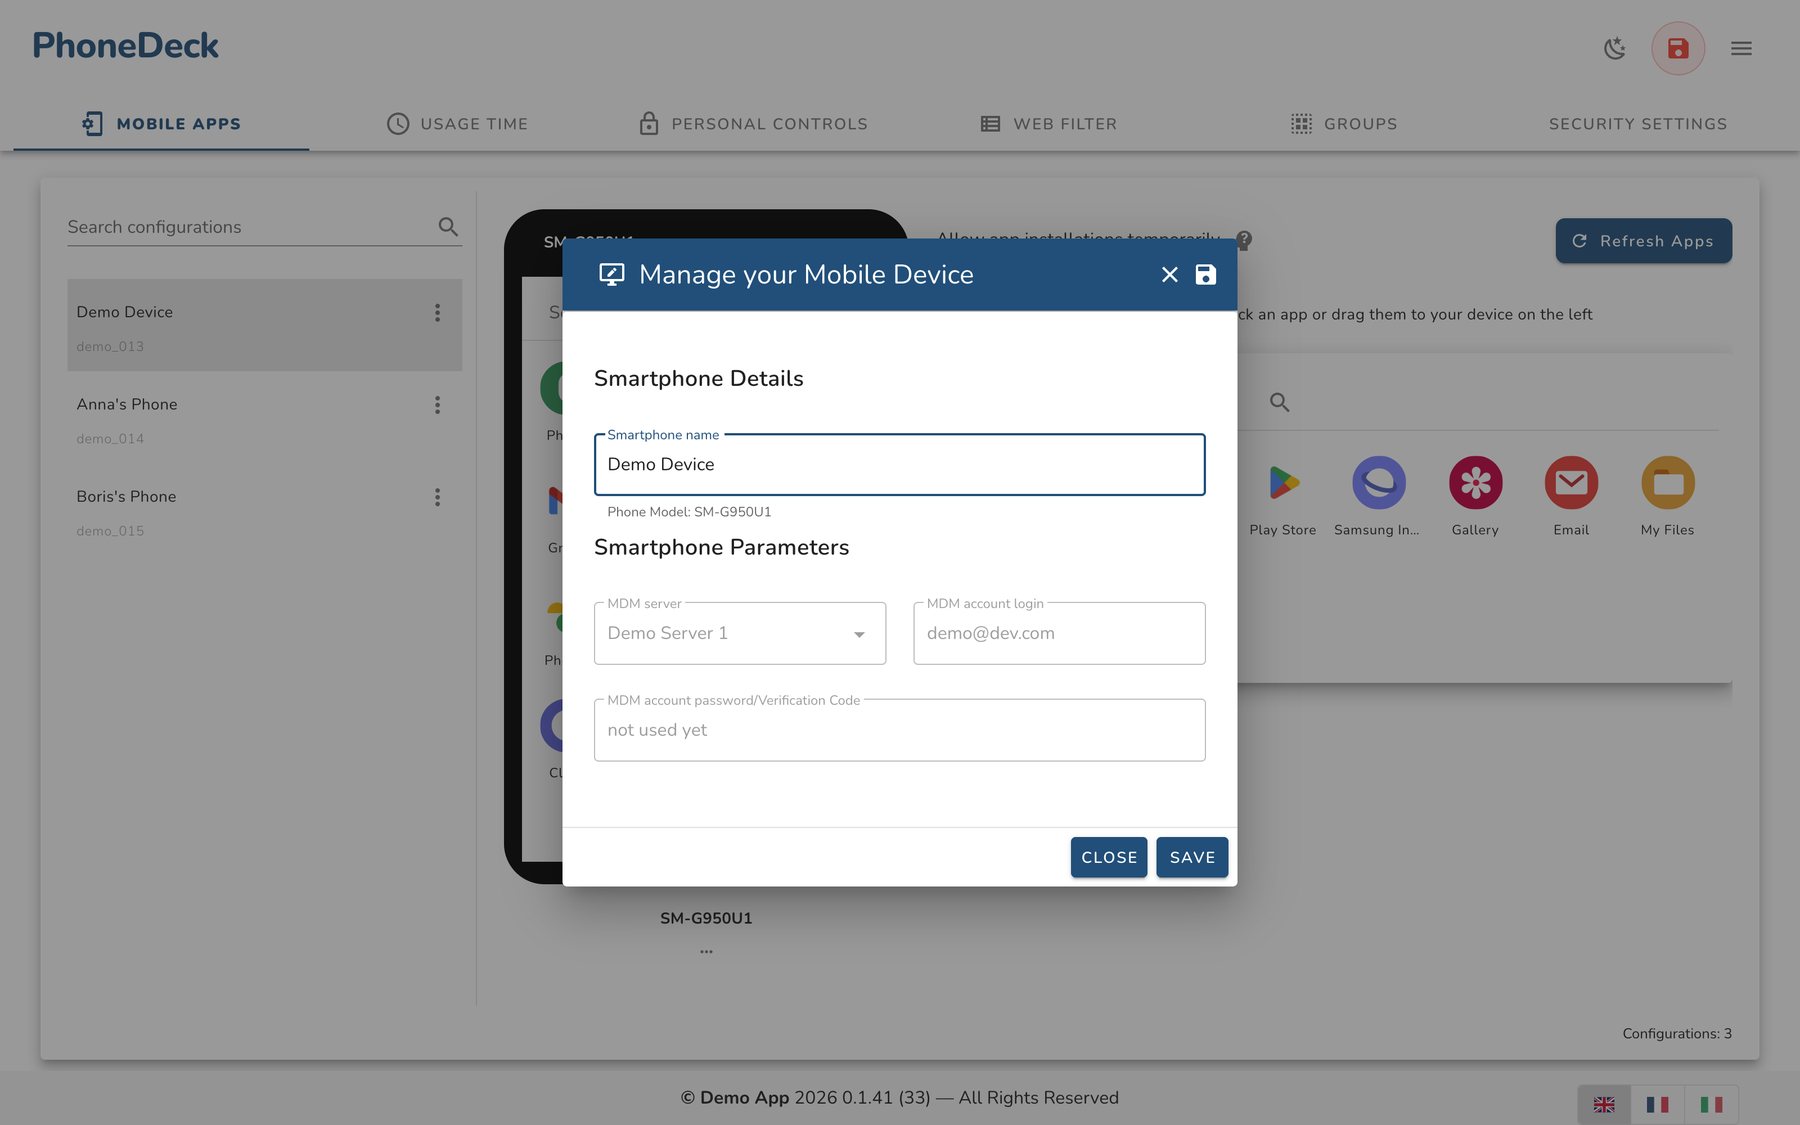Screen dimensions: 1800x1125
Task: Open the Usage Time tab
Action: point(457,124)
